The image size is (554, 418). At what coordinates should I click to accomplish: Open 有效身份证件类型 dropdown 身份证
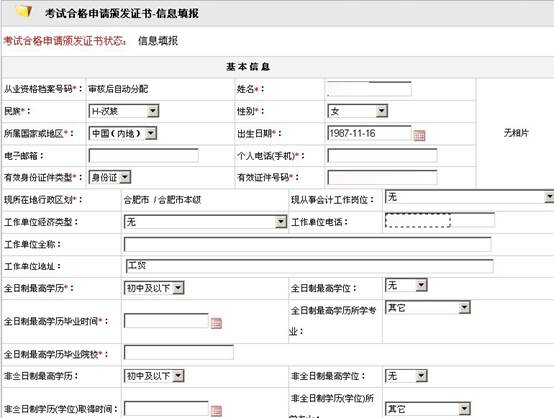click(x=110, y=177)
